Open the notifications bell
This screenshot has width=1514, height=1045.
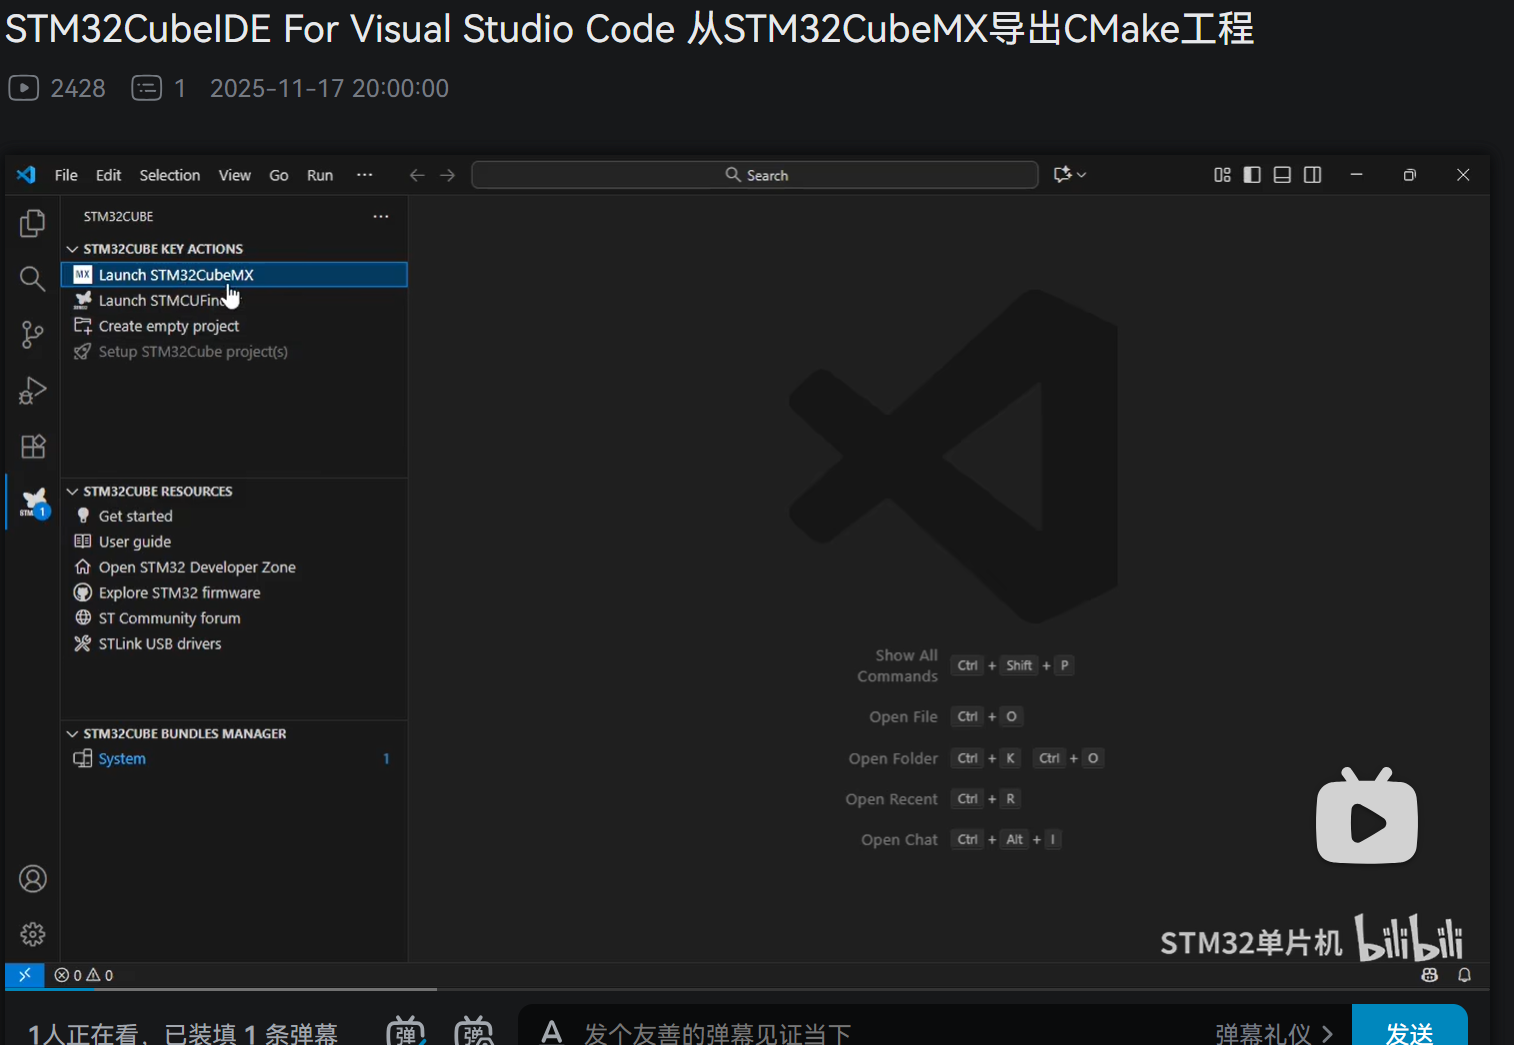pos(1464,975)
